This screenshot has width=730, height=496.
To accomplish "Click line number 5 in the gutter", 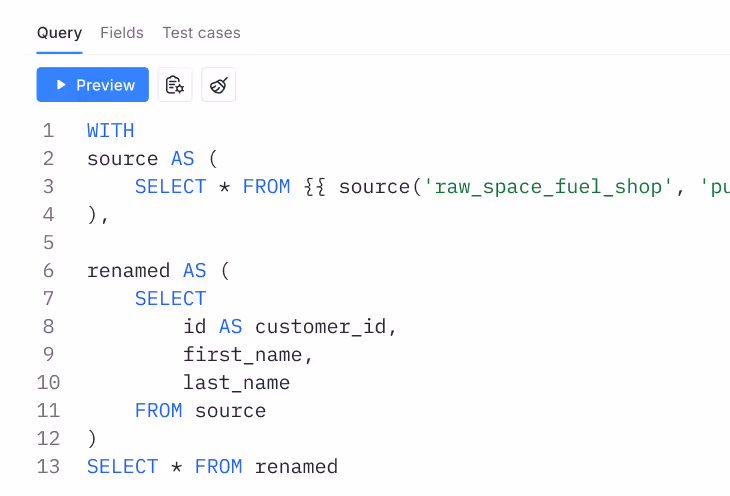I will coord(49,243).
